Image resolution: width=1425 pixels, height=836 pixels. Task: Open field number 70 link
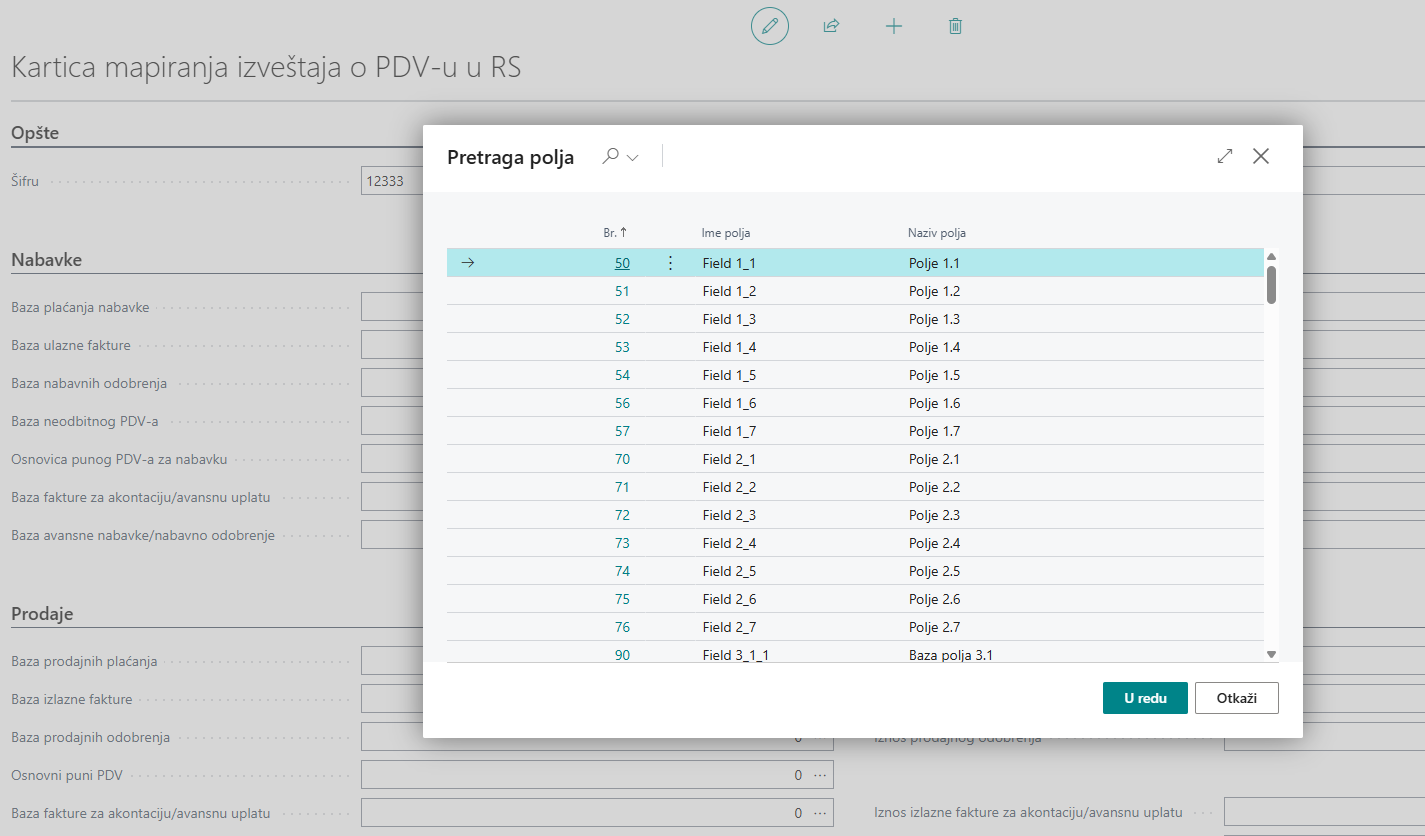(622, 459)
